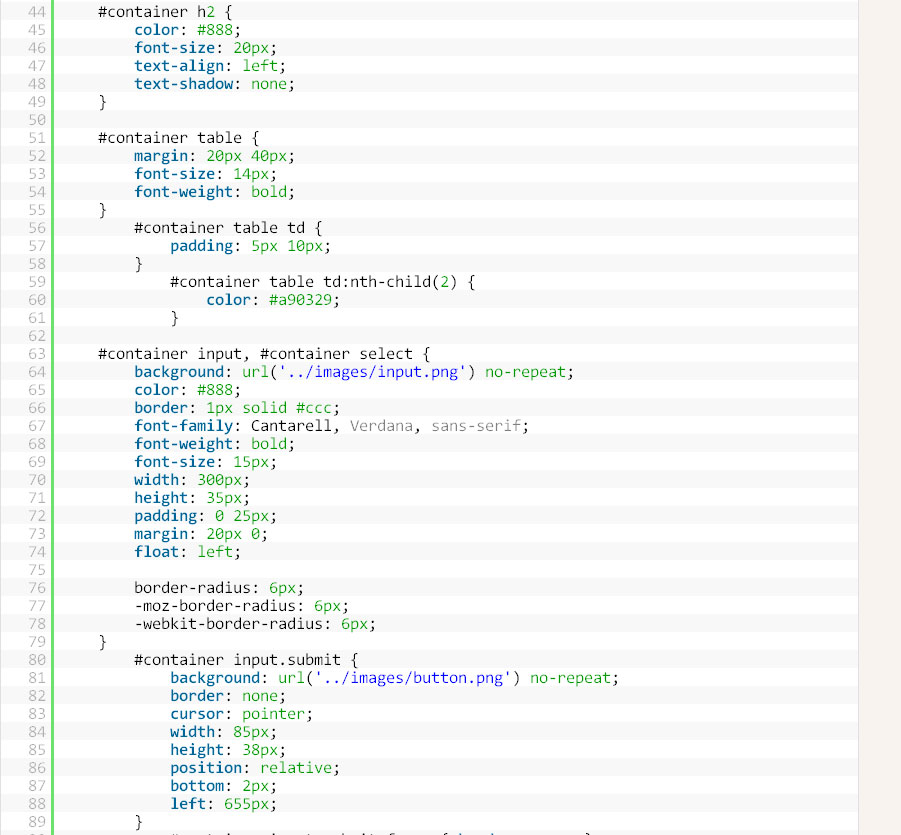Click the '-moz-border-radius' property

point(214,606)
